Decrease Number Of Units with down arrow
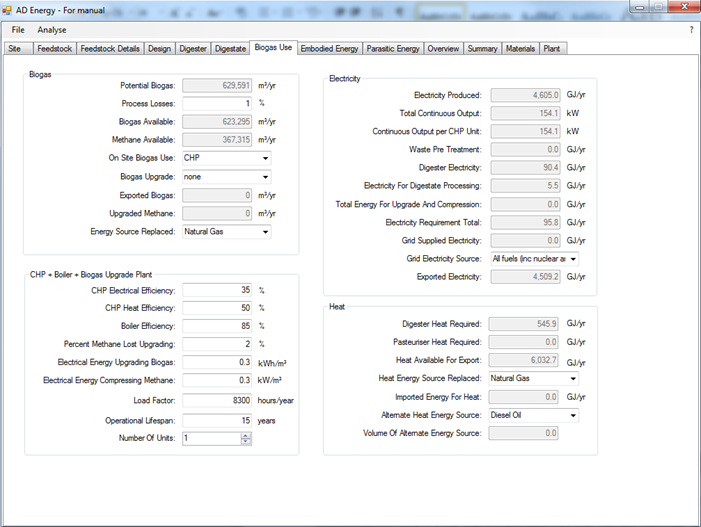 246,441
